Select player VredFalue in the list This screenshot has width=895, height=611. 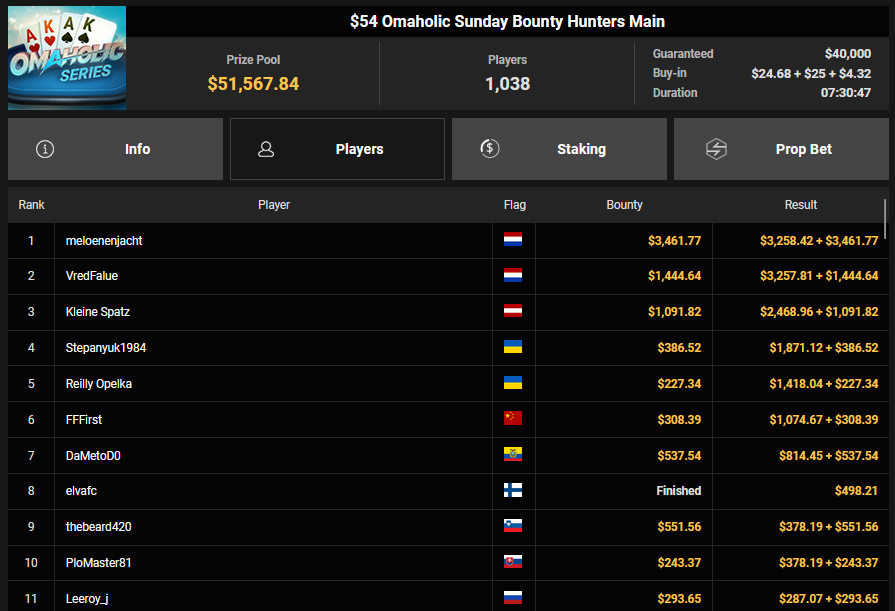coord(92,276)
